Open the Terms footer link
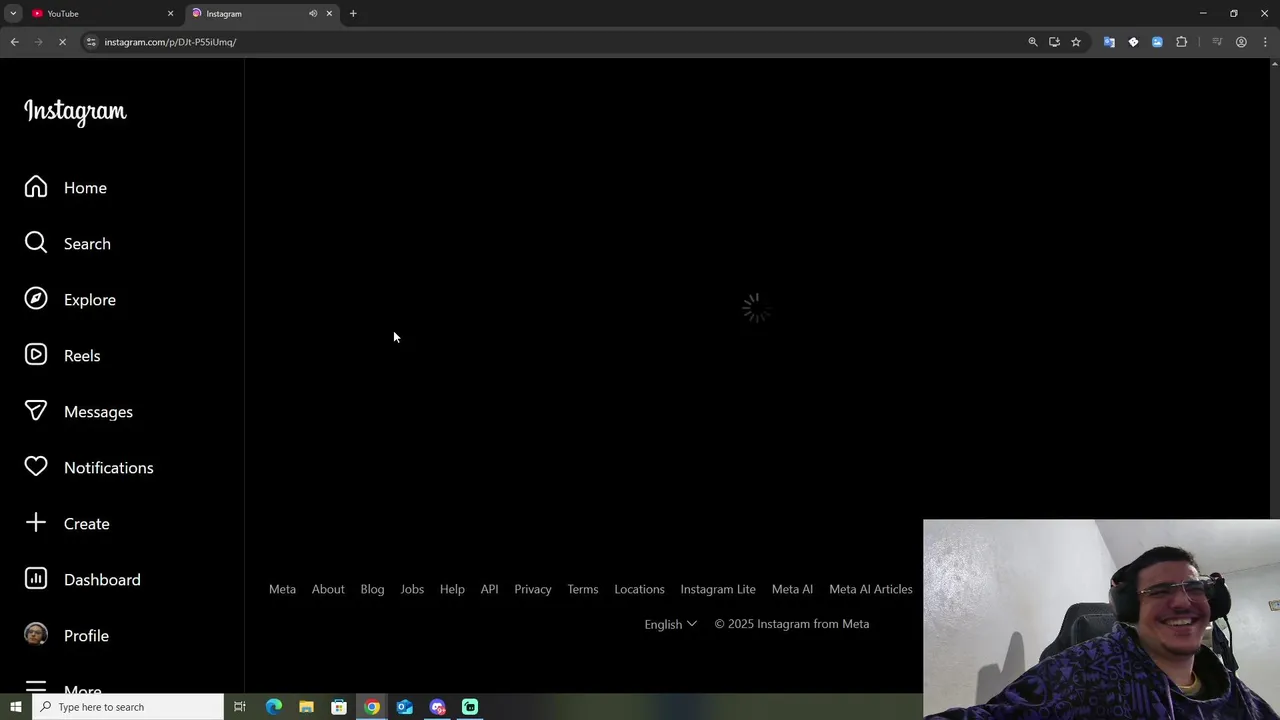This screenshot has width=1280, height=720. (x=583, y=589)
